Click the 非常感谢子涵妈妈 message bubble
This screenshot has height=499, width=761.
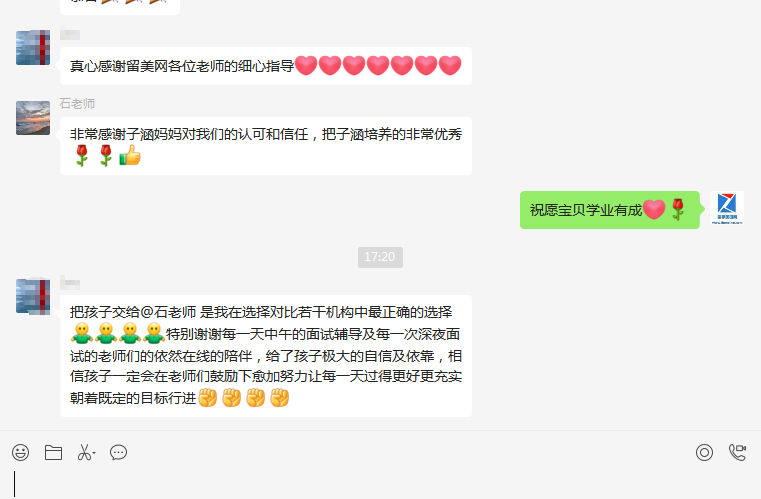tap(266, 146)
